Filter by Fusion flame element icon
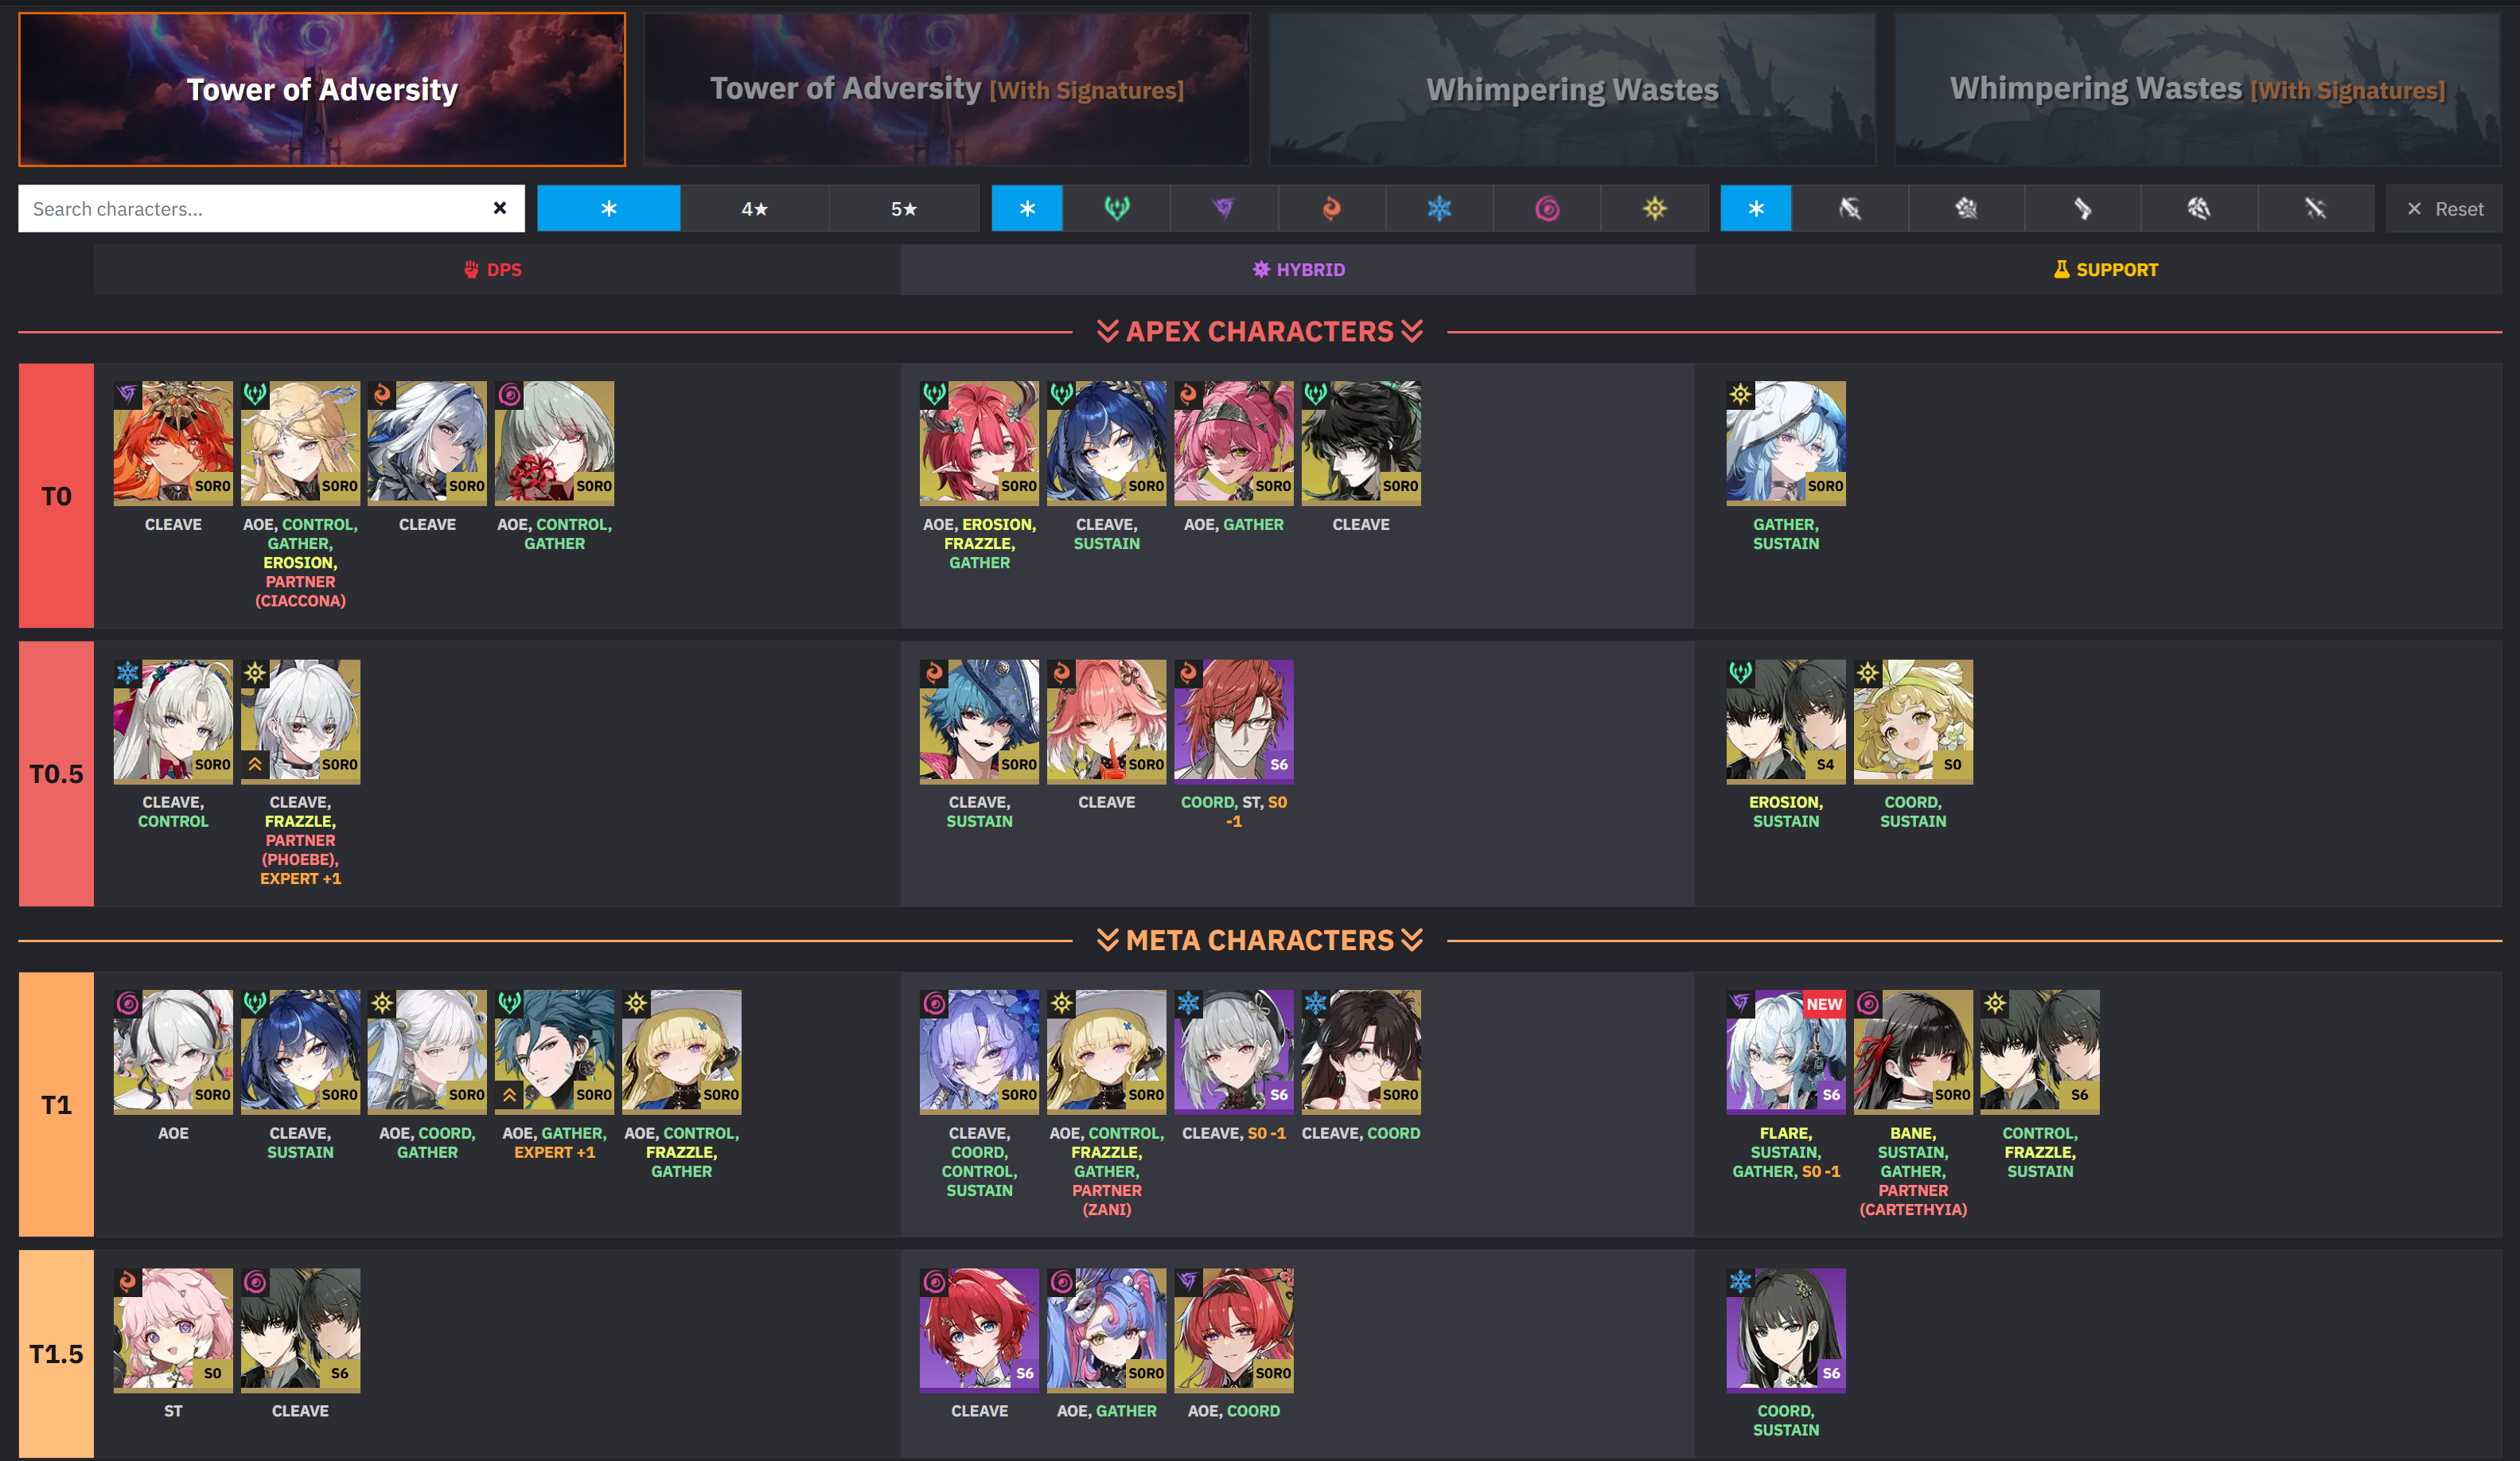Viewport: 2520px width, 1461px height. (1332, 208)
